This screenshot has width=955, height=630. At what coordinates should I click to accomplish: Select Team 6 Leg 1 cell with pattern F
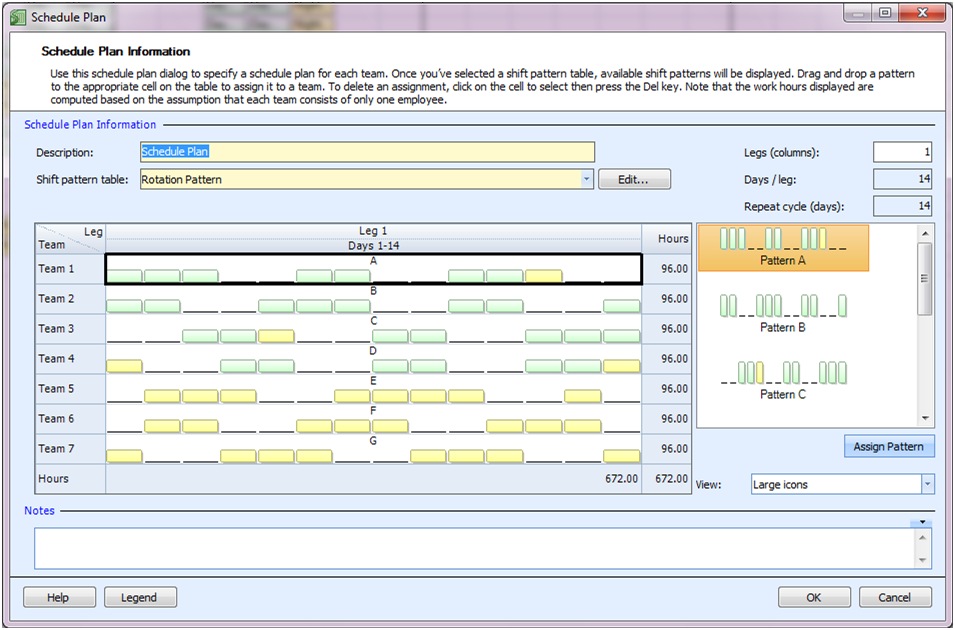373,419
